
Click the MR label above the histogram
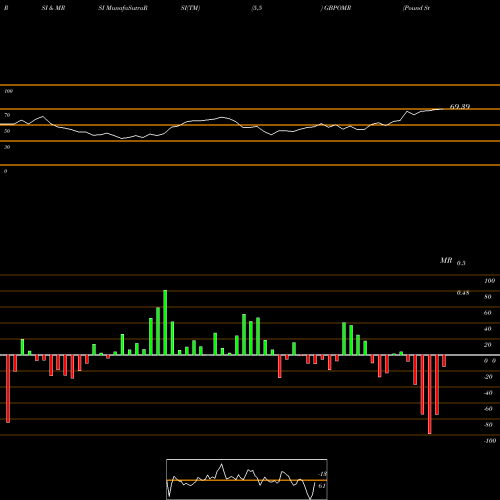(x=446, y=260)
